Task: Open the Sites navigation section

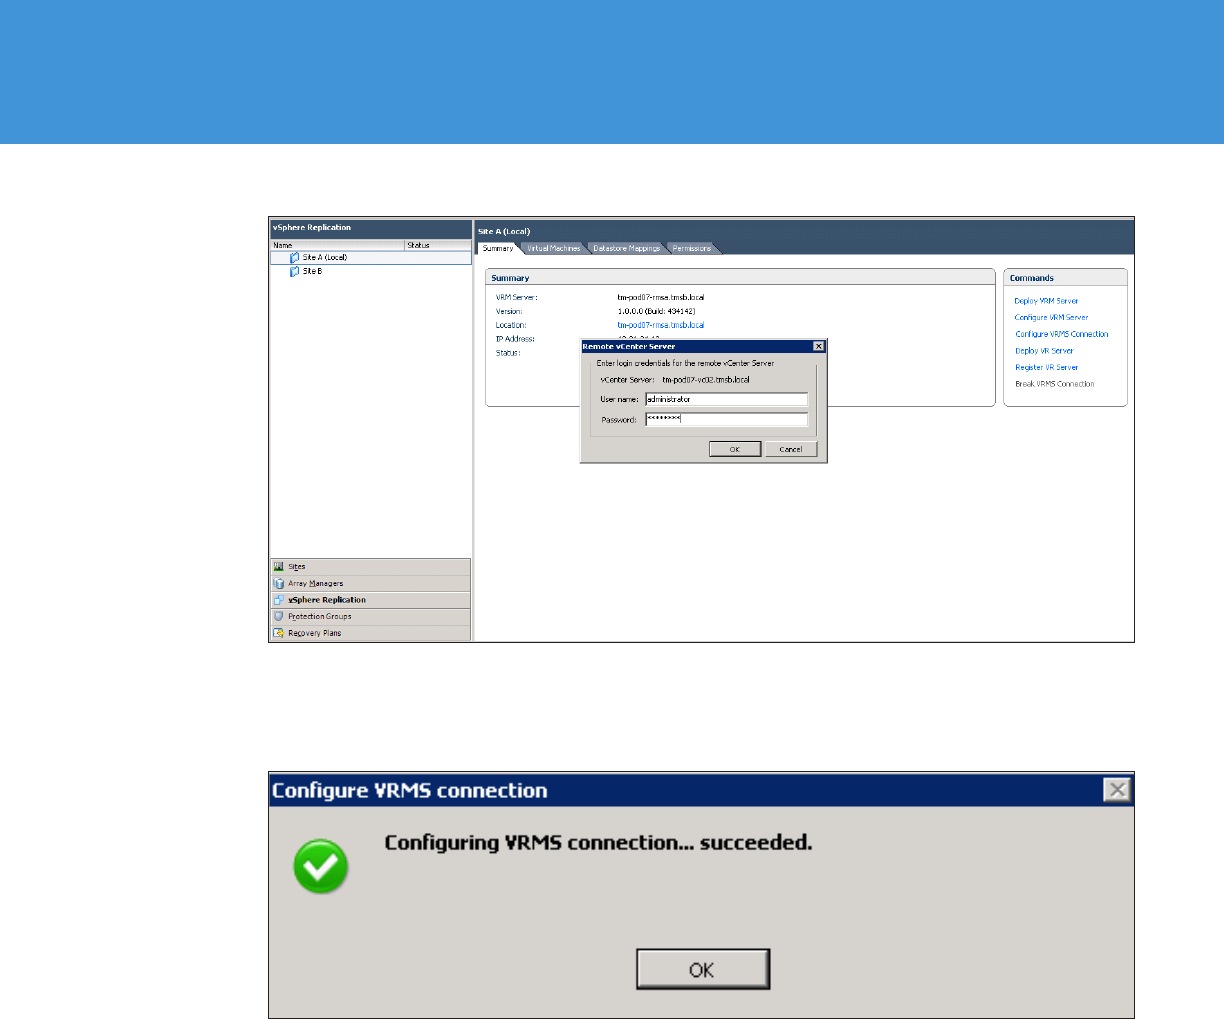Action: click(370, 567)
